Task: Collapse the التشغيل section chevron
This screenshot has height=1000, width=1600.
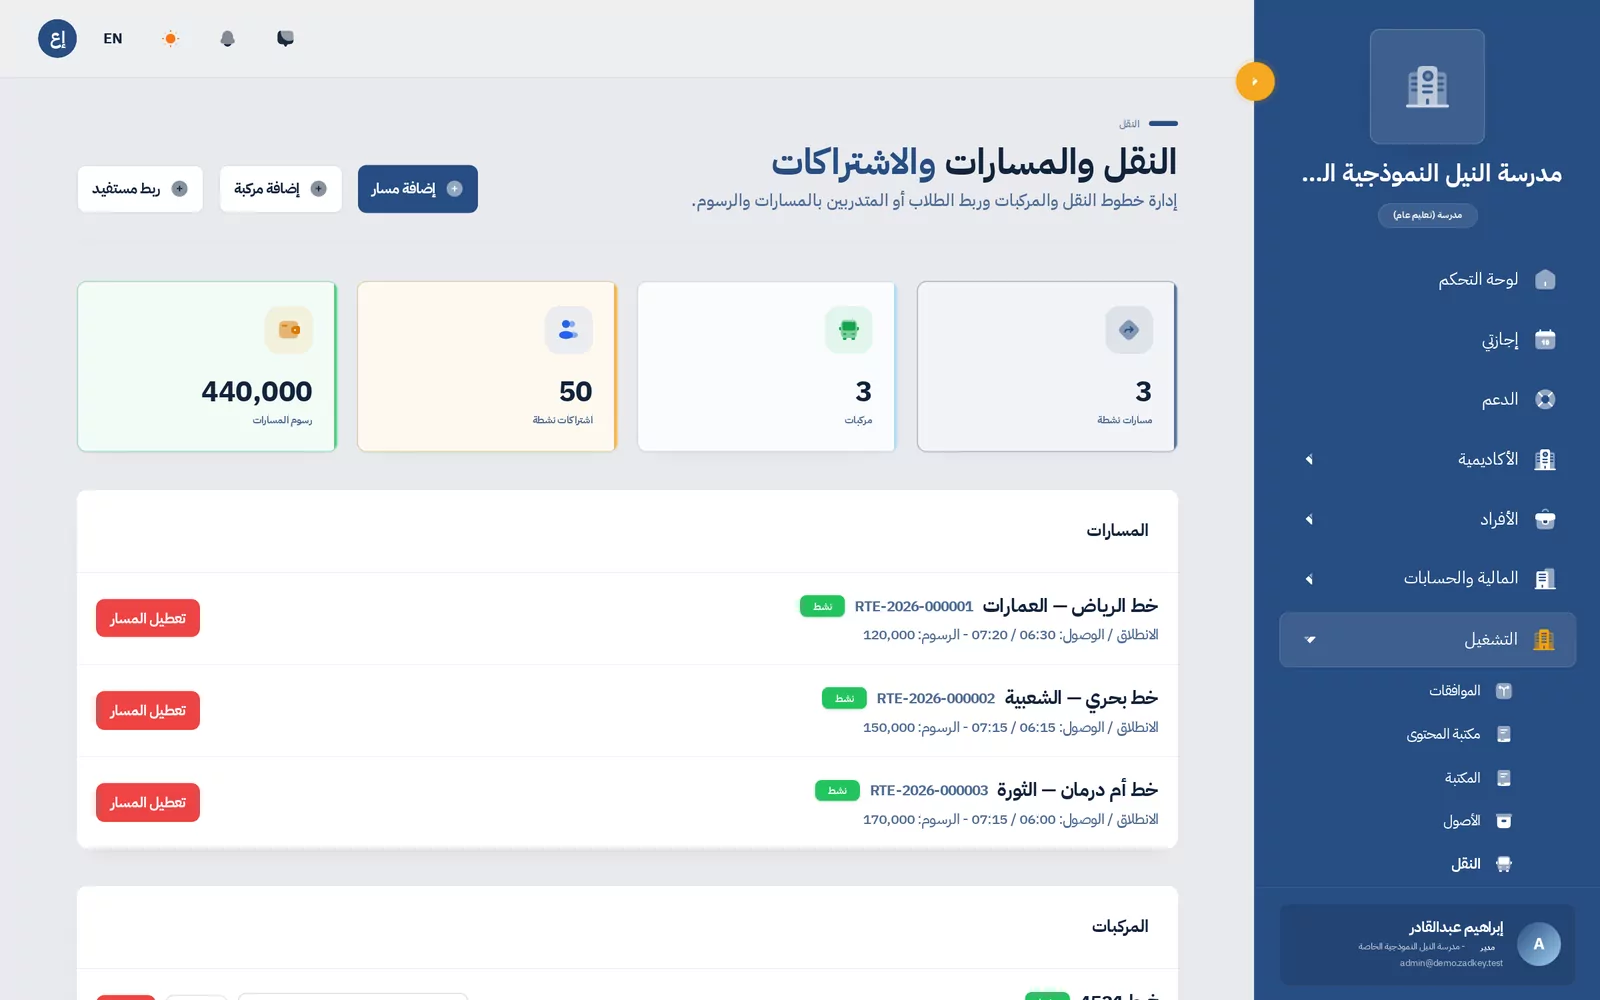Action: tap(1309, 639)
